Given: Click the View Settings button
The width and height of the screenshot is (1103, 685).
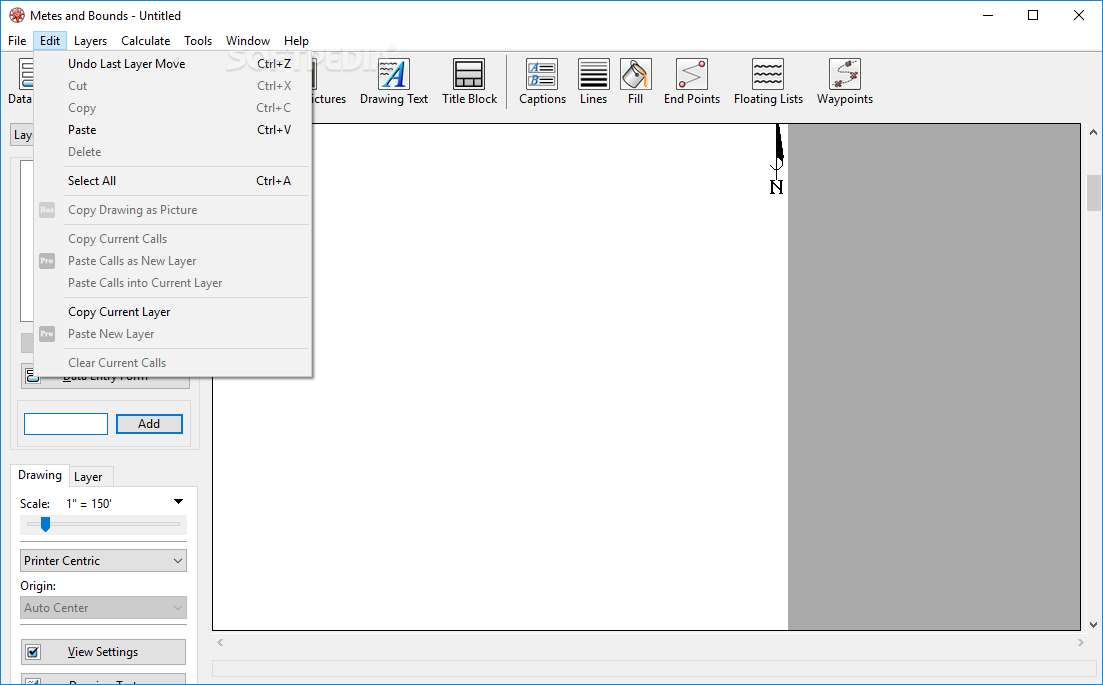Looking at the screenshot, I should (x=103, y=652).
